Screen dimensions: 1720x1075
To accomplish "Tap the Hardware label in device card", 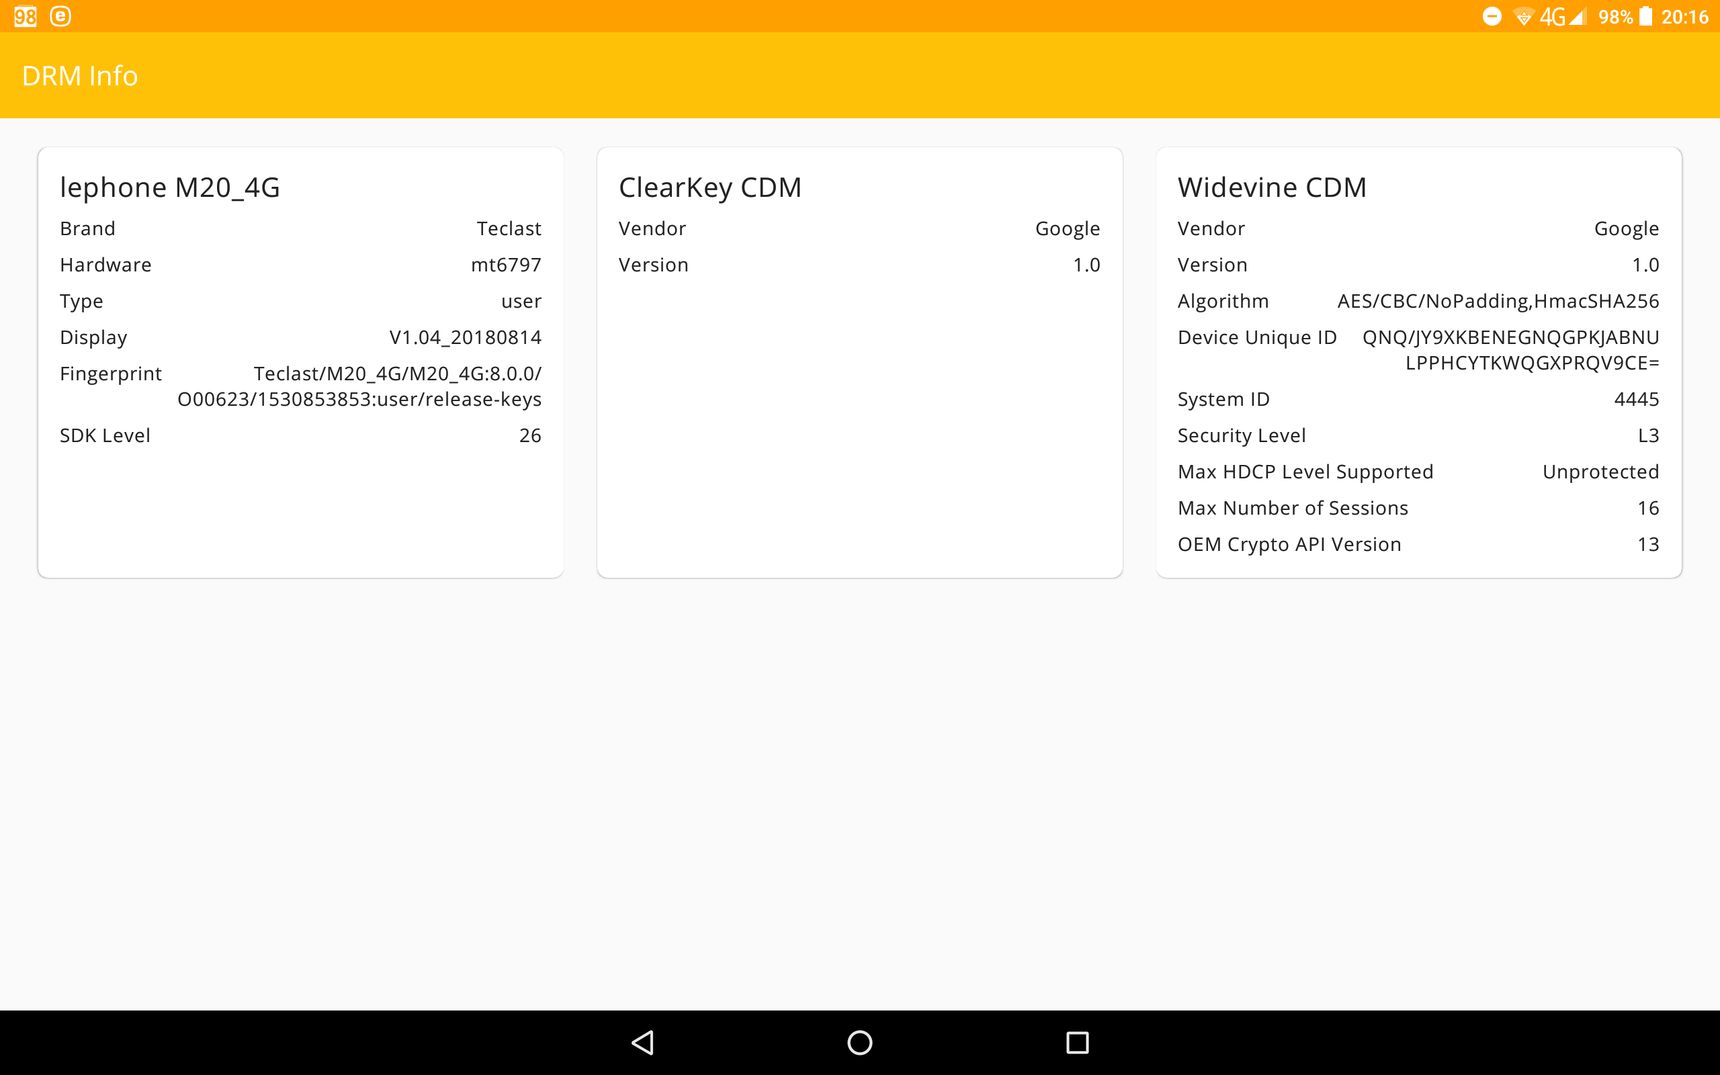I will 106,264.
